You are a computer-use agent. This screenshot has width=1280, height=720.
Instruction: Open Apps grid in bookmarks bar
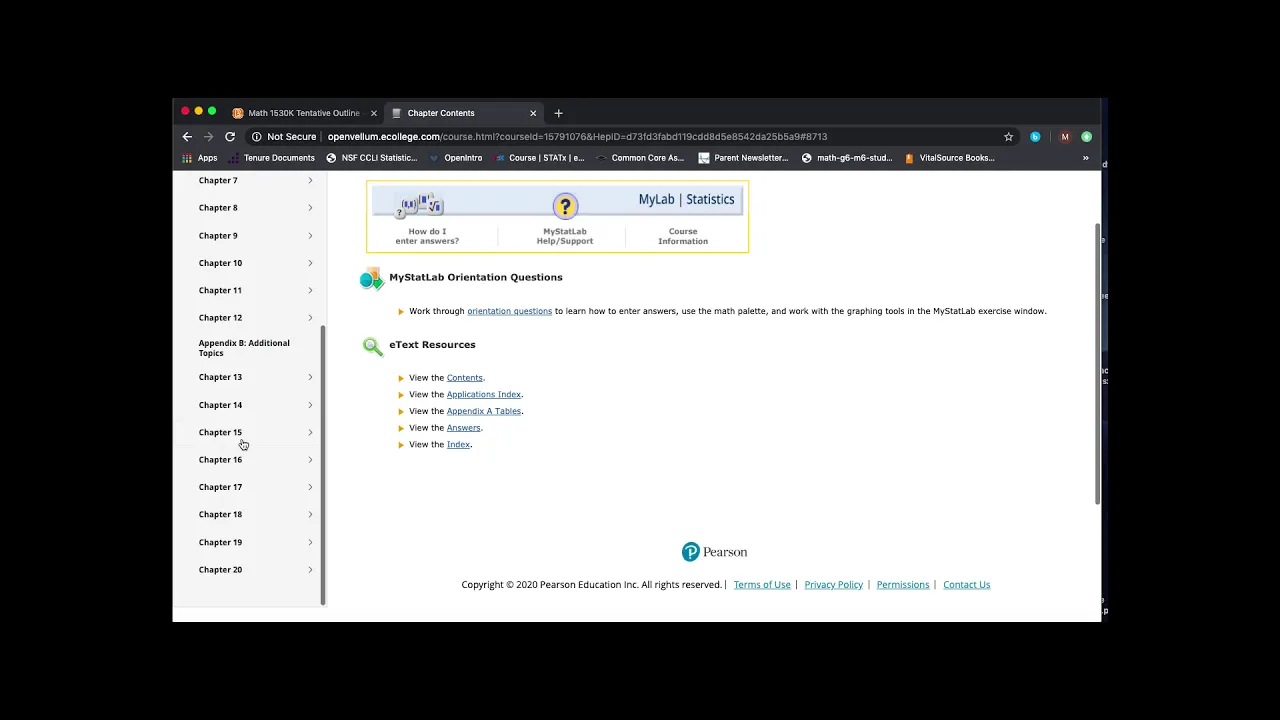click(x=200, y=158)
